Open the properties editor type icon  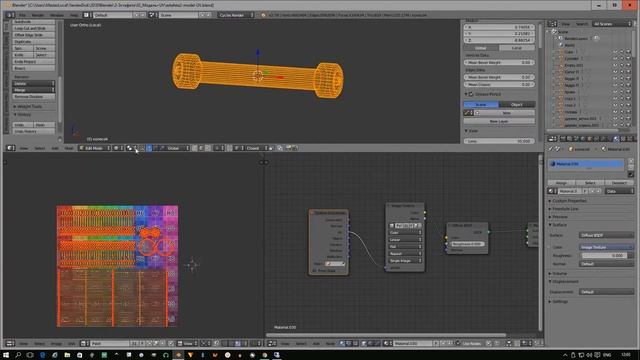pyautogui.click(x=552, y=139)
